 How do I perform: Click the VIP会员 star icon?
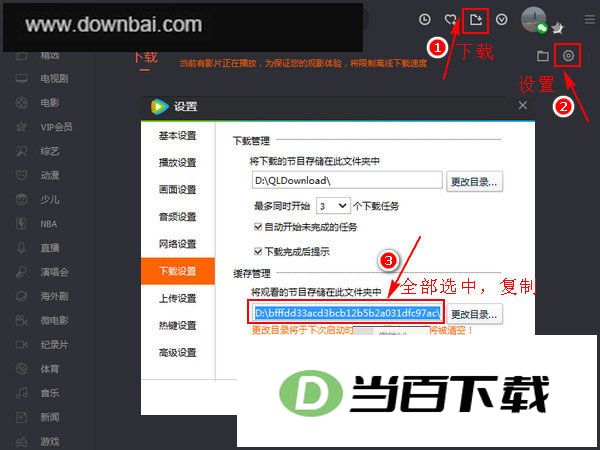(21, 127)
